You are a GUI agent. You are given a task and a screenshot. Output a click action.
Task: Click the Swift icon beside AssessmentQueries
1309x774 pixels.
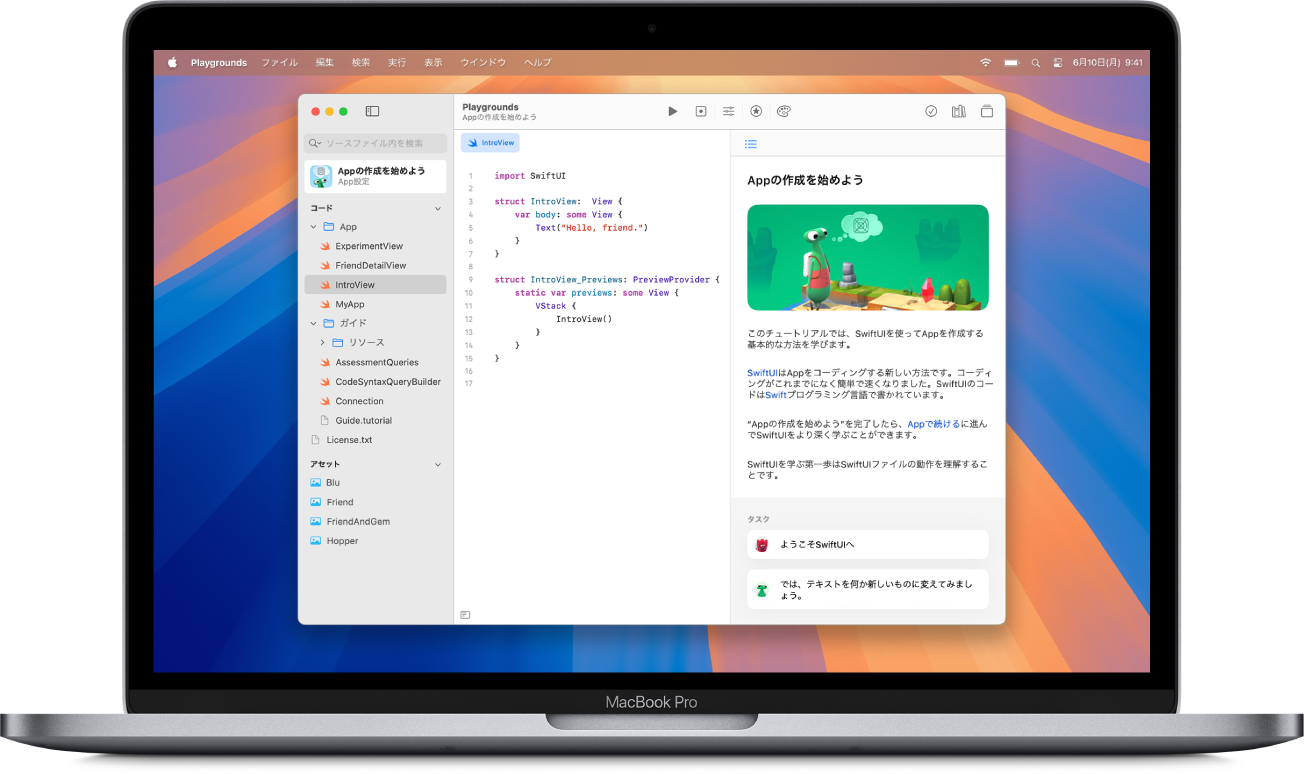pyautogui.click(x=325, y=363)
